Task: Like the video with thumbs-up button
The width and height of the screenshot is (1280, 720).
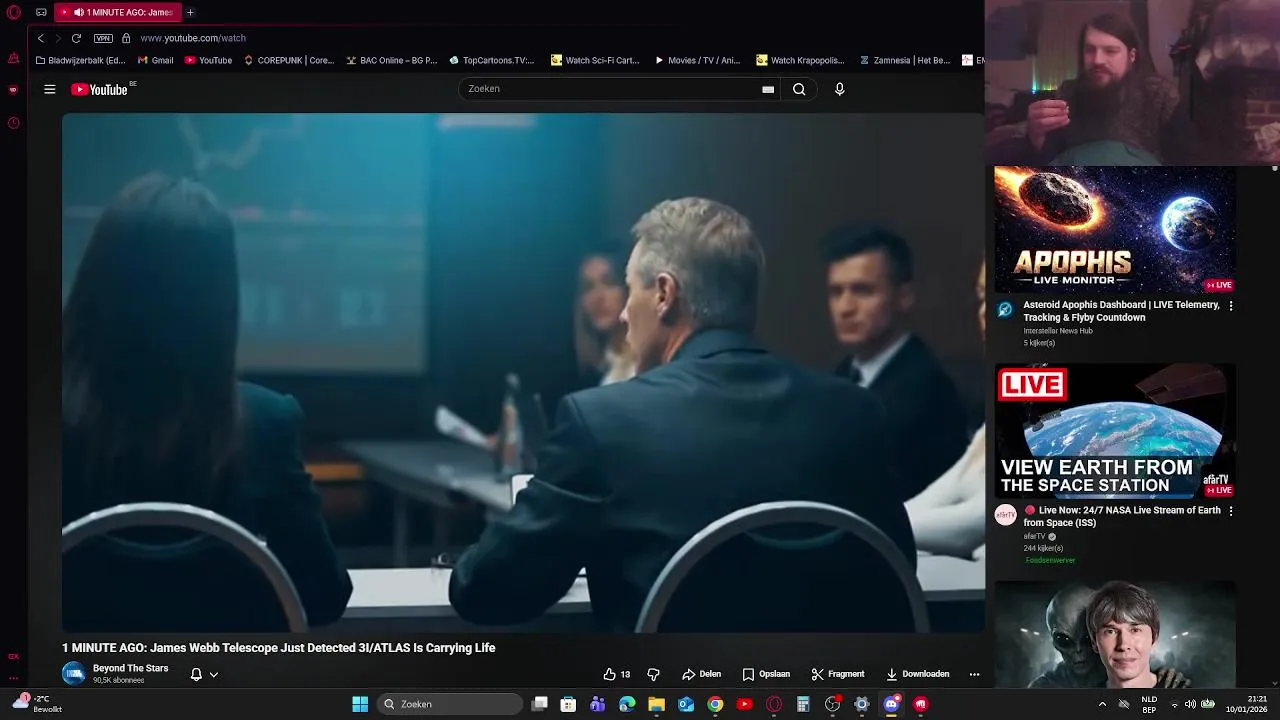Action: [616, 674]
